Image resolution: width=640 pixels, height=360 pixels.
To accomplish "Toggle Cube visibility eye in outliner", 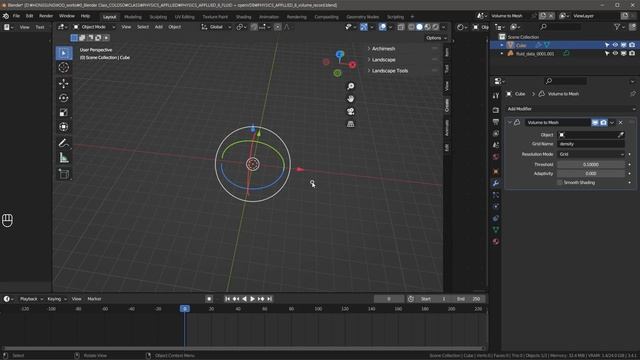I will click(x=615, y=45).
